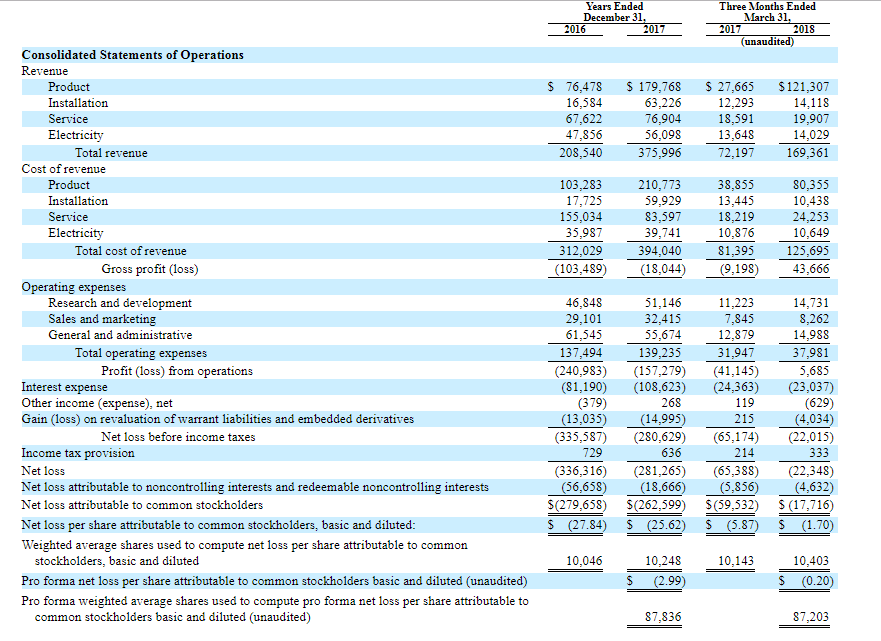Click the 'General and administrative' label
881x641 pixels.
pos(120,335)
